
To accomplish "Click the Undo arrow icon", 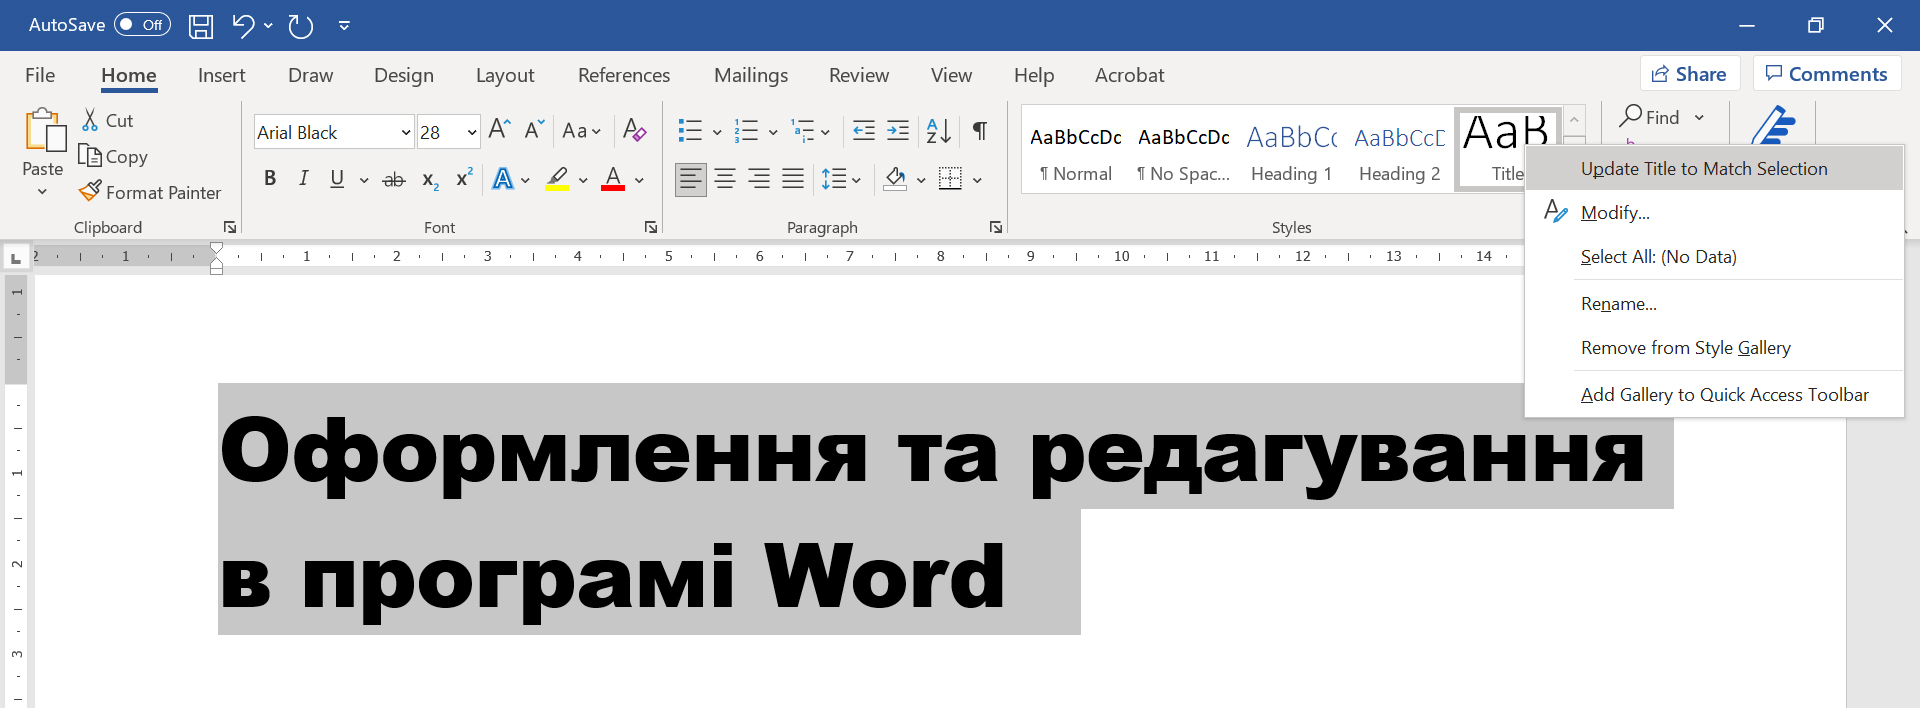I will point(243,26).
